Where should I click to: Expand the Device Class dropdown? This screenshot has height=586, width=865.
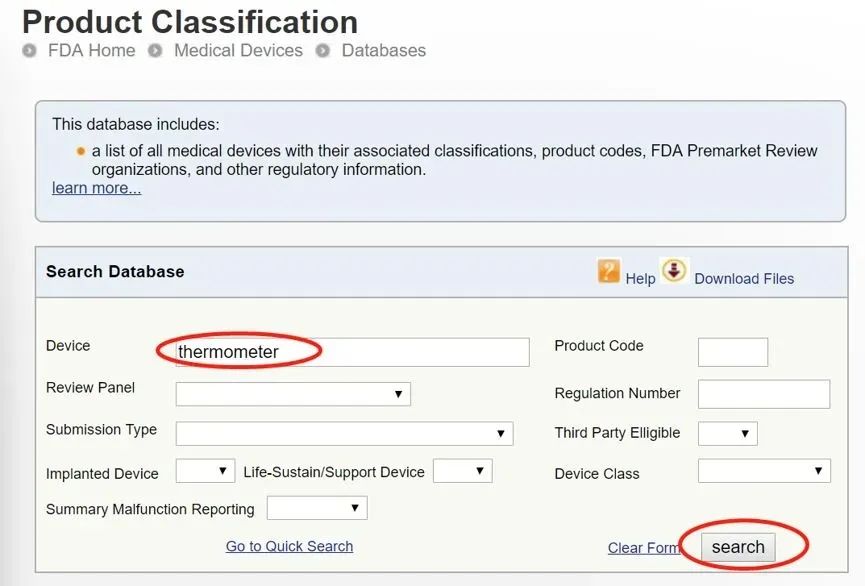[x=764, y=471]
